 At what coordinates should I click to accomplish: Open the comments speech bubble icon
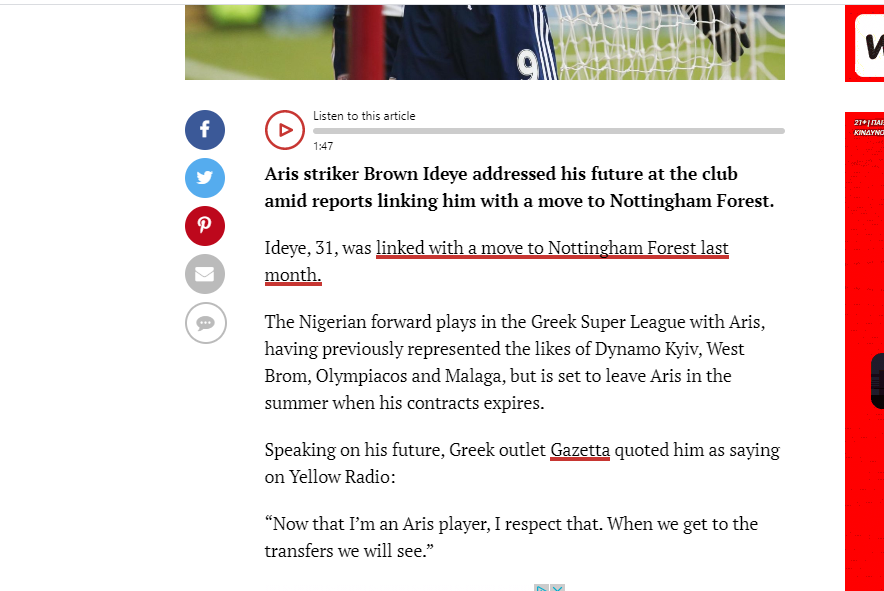[205, 323]
